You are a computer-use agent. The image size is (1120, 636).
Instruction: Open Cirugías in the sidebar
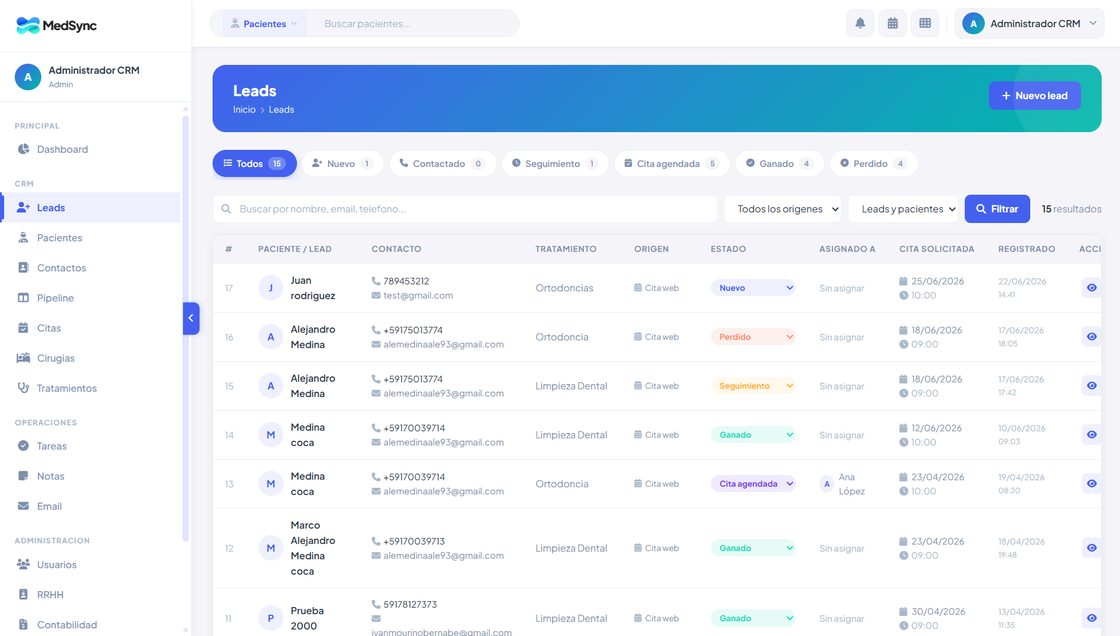tap(90, 358)
